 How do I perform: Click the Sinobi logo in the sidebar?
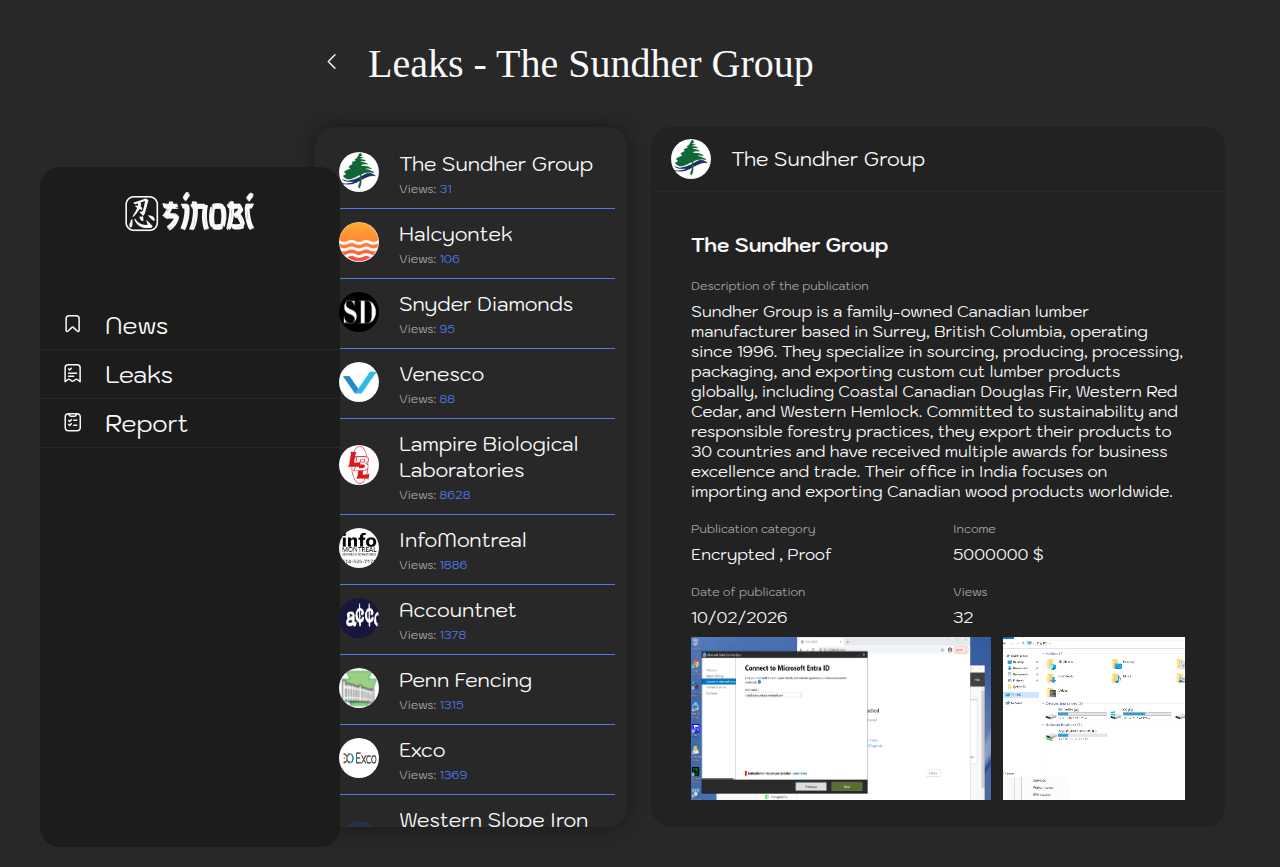(x=190, y=212)
